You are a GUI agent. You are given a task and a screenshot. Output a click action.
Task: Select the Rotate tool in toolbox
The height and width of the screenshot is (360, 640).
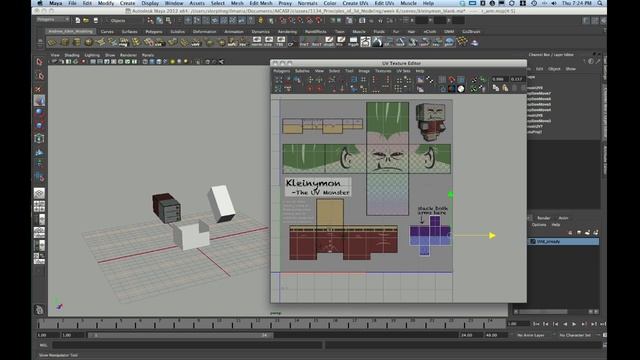click(40, 113)
